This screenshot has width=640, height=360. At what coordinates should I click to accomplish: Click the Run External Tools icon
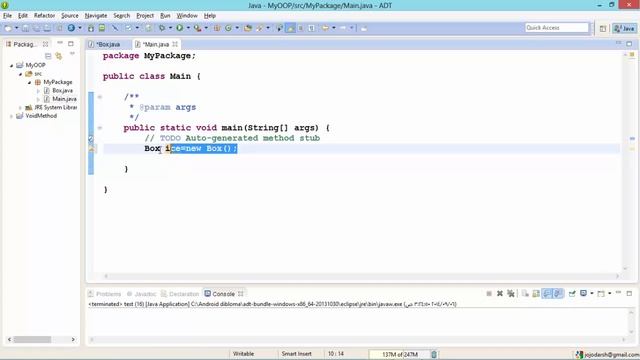(198, 28)
